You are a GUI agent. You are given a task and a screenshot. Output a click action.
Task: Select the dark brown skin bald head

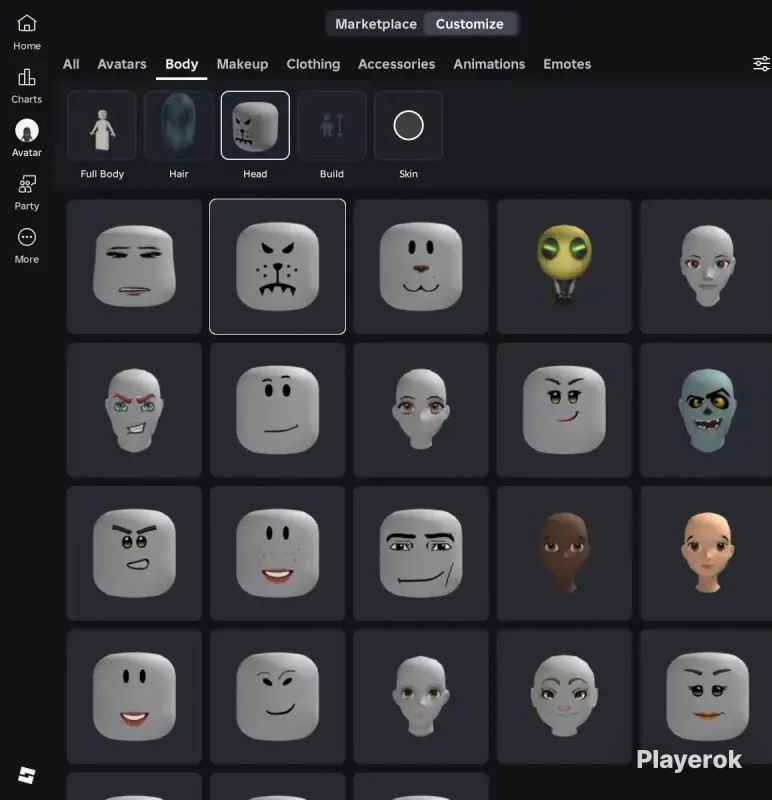pos(564,553)
